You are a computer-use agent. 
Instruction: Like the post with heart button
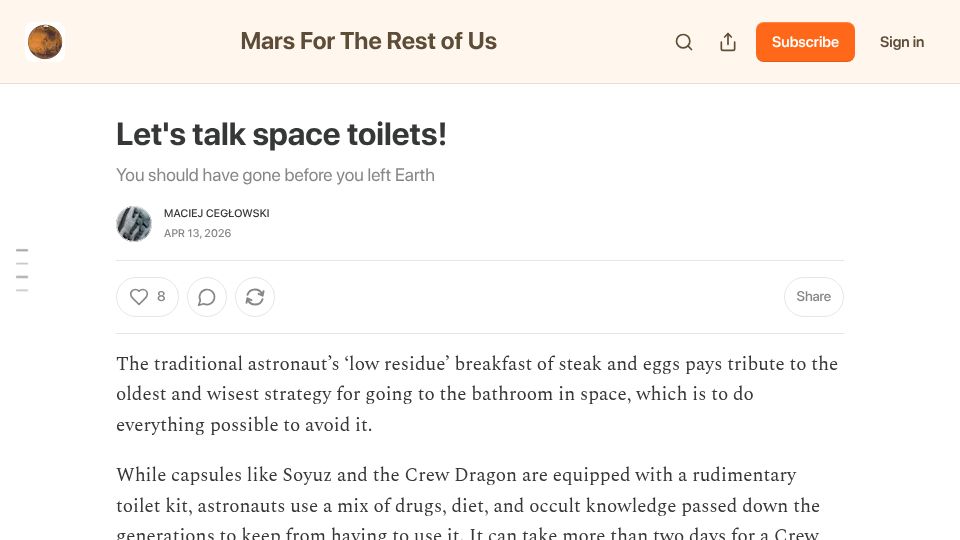pos(148,297)
